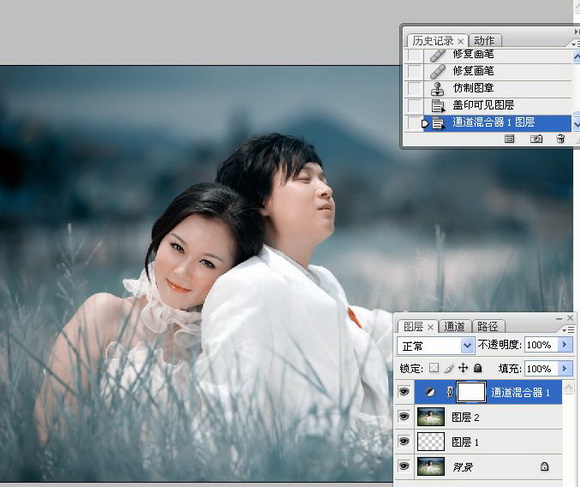Click the lock transparent pixels icon
Screen dimensions: 580x487
click(434, 368)
